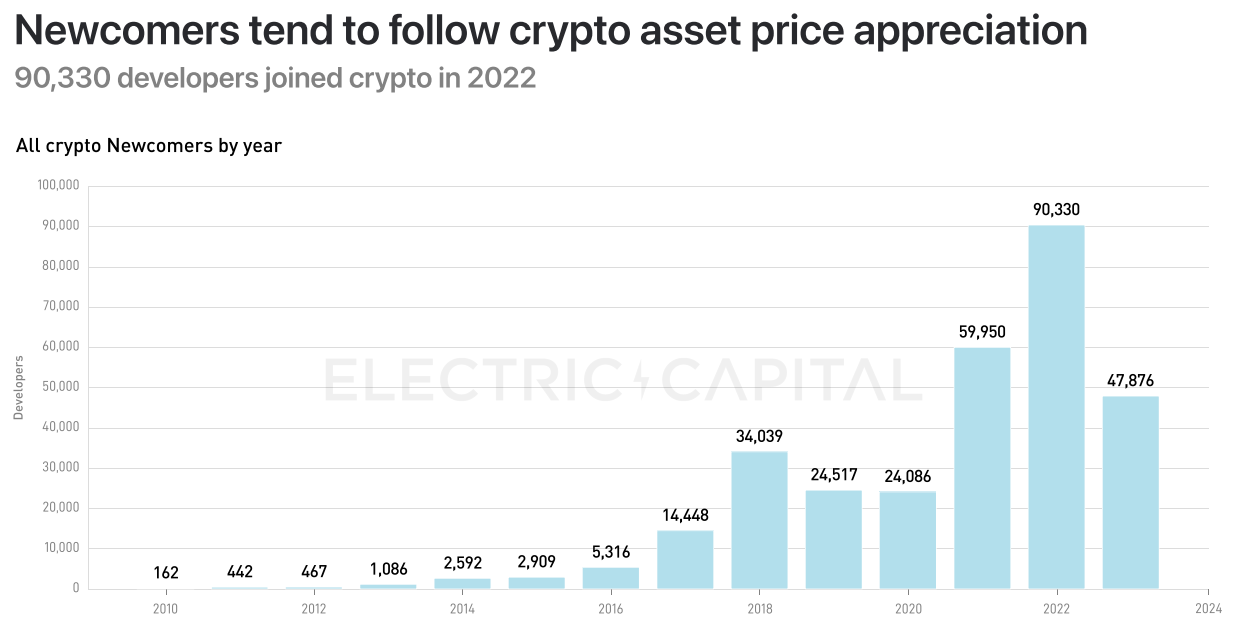The image size is (1237, 630).
Task: Click the 2021 bar in the chart
Action: click(982, 467)
